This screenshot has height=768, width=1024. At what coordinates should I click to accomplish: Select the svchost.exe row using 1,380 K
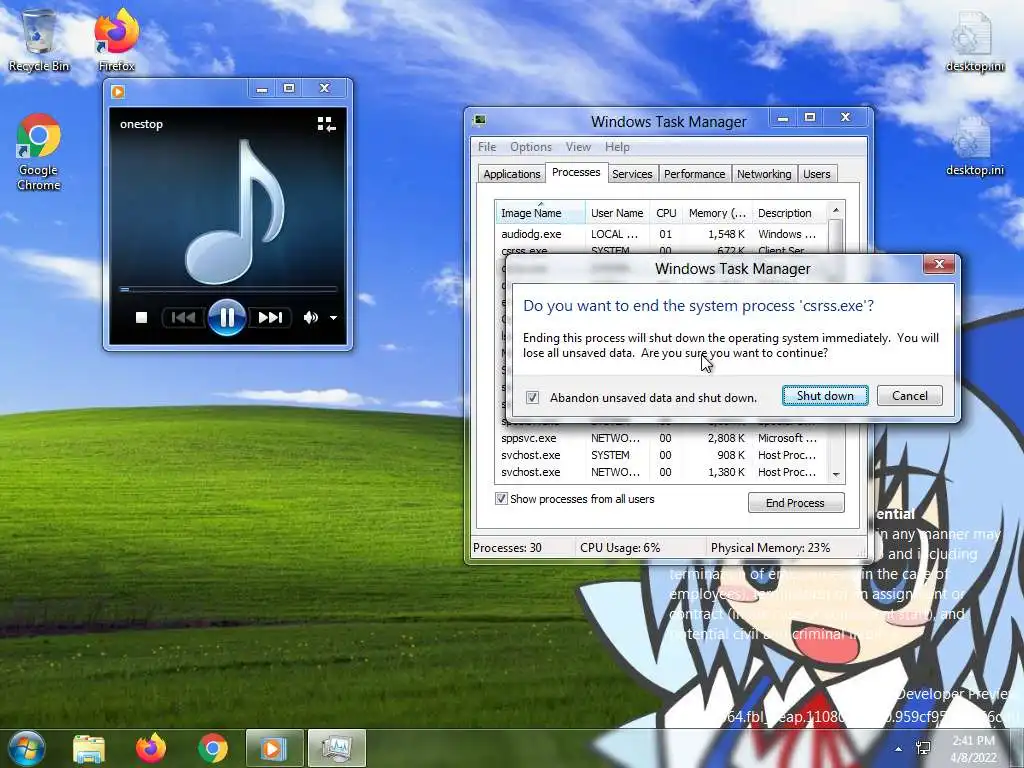coord(661,472)
